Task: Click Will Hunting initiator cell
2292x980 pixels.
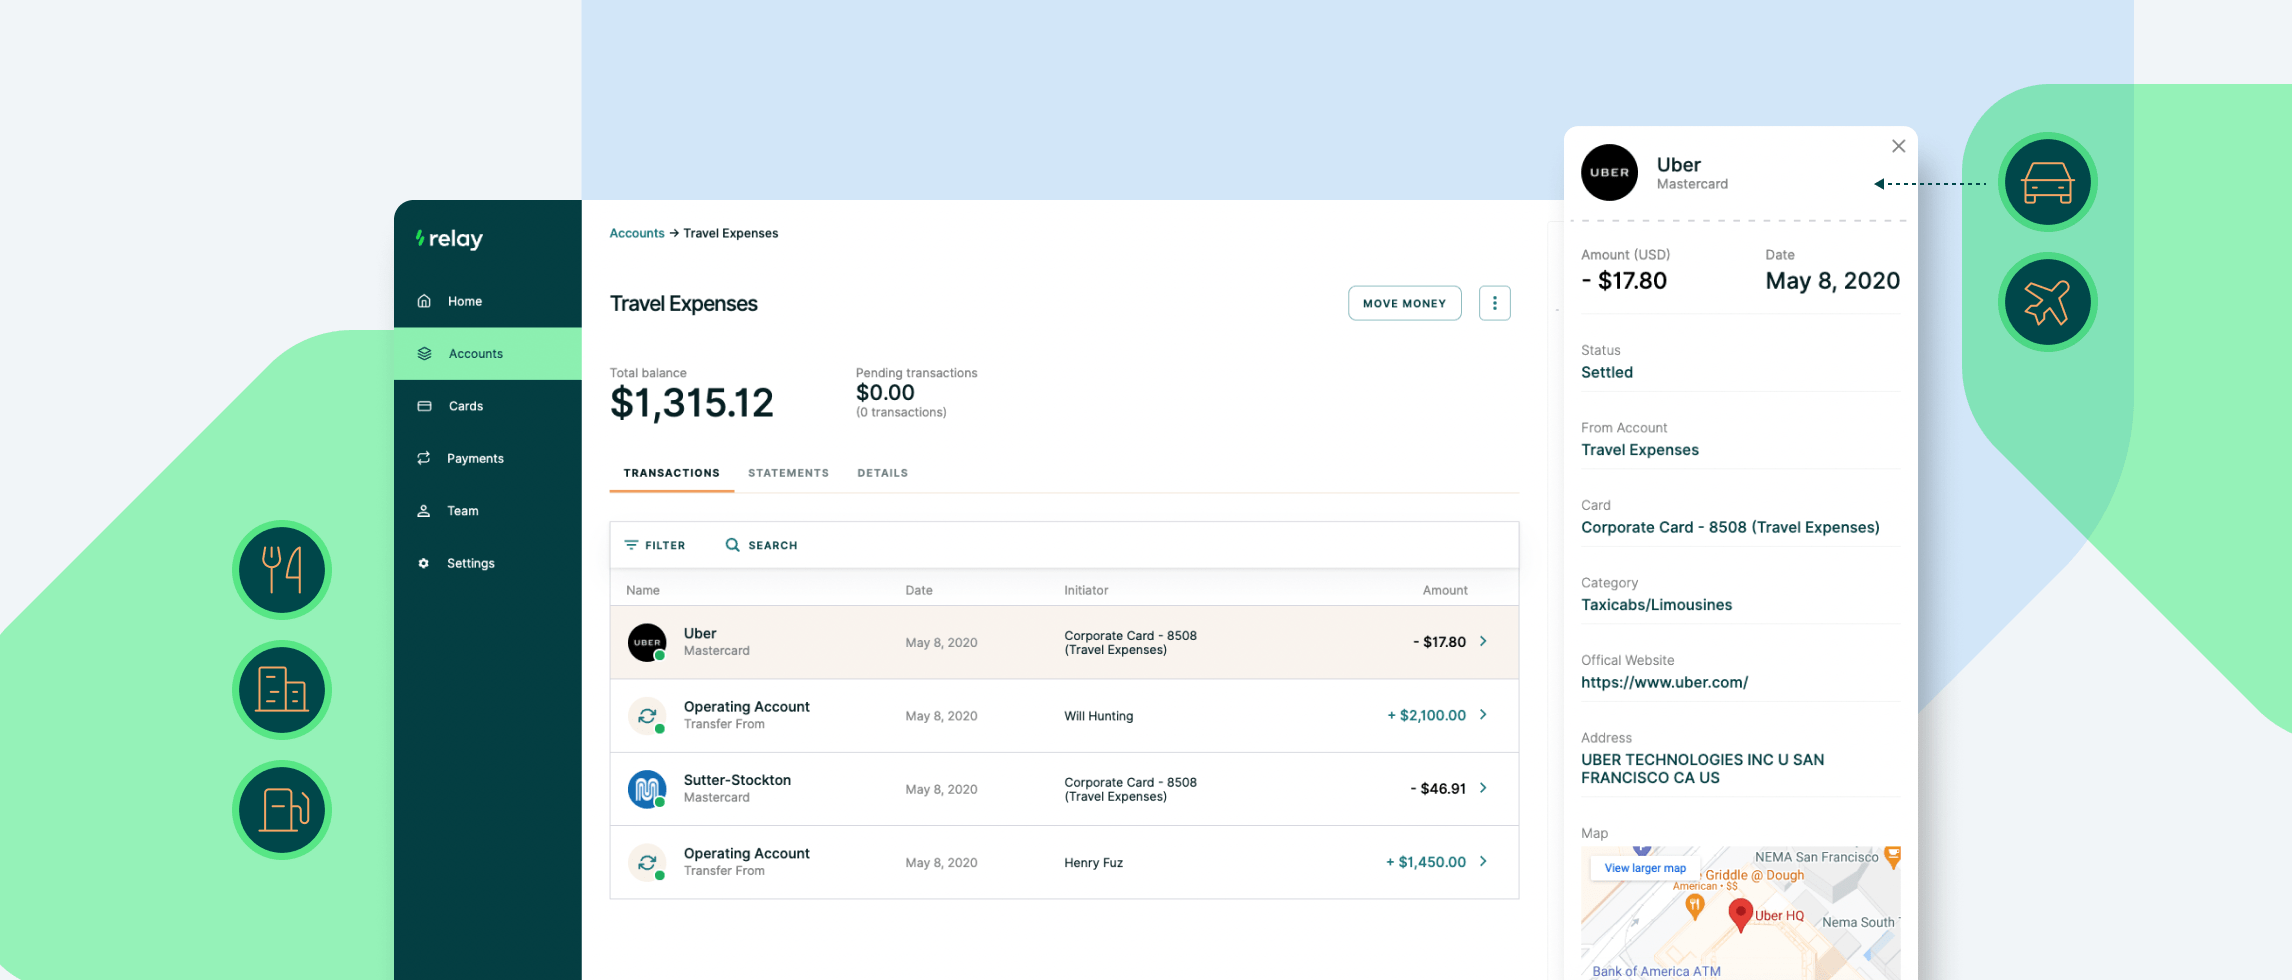Action: [x=1098, y=716]
